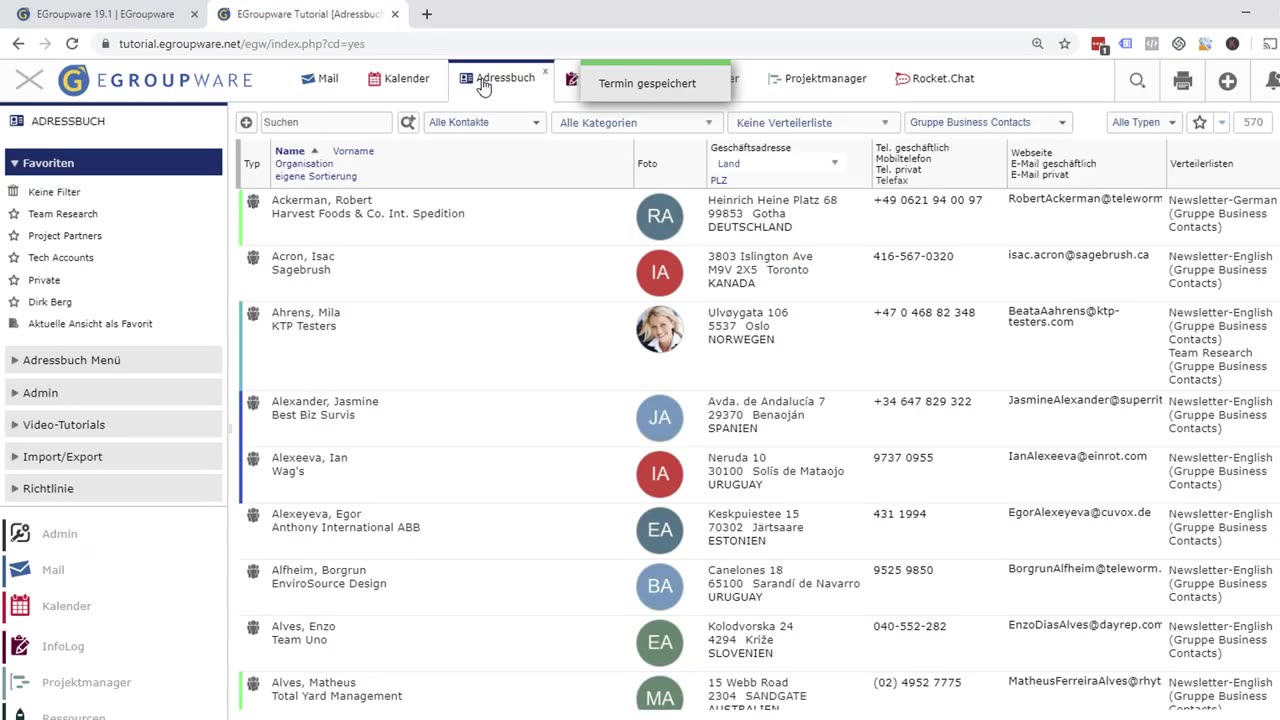Click Aktuelle Ansicht als Favorit
The height and width of the screenshot is (720, 1280).
[x=90, y=324]
